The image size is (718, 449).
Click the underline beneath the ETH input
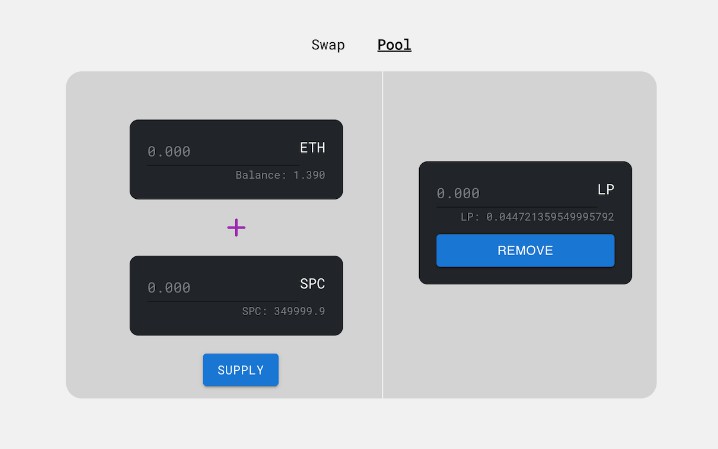tap(236, 166)
